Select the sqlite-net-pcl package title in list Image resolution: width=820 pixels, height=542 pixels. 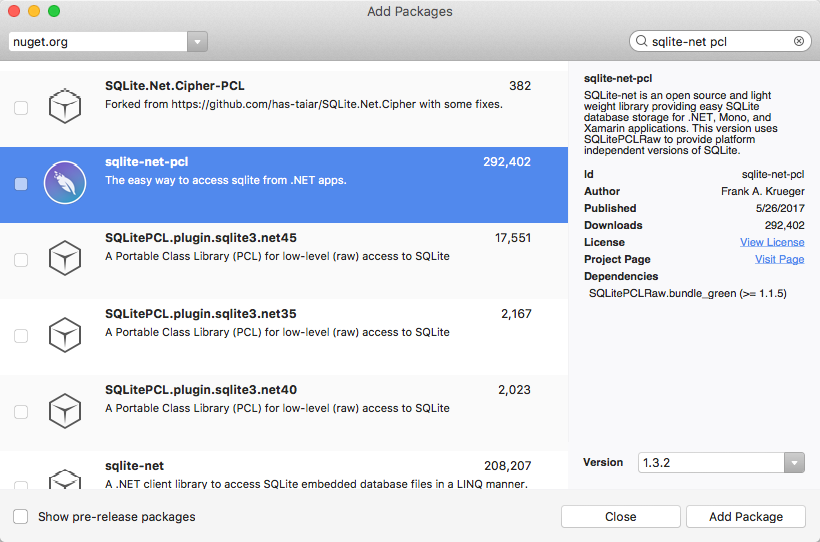point(146,162)
